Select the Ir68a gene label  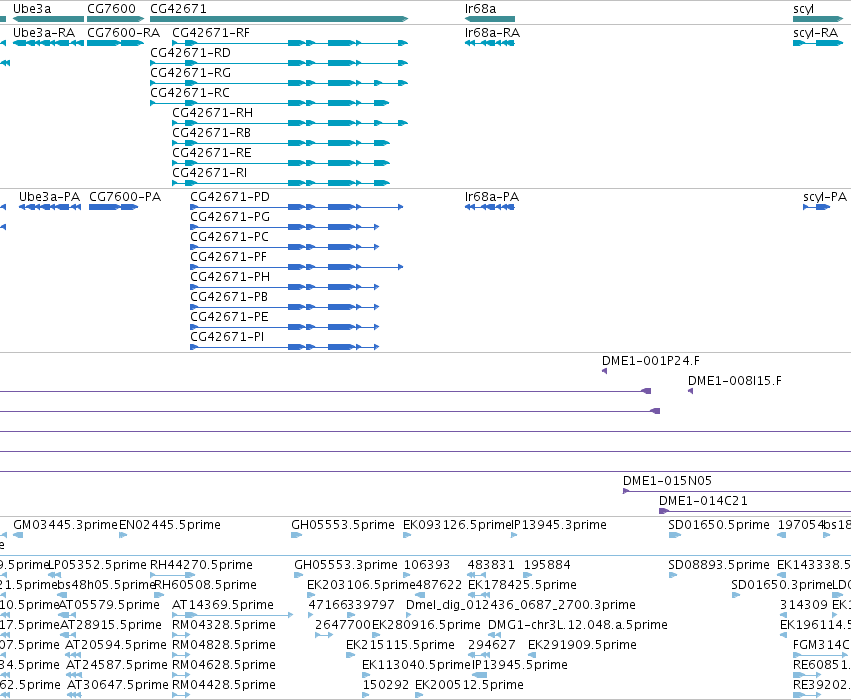click(x=480, y=9)
